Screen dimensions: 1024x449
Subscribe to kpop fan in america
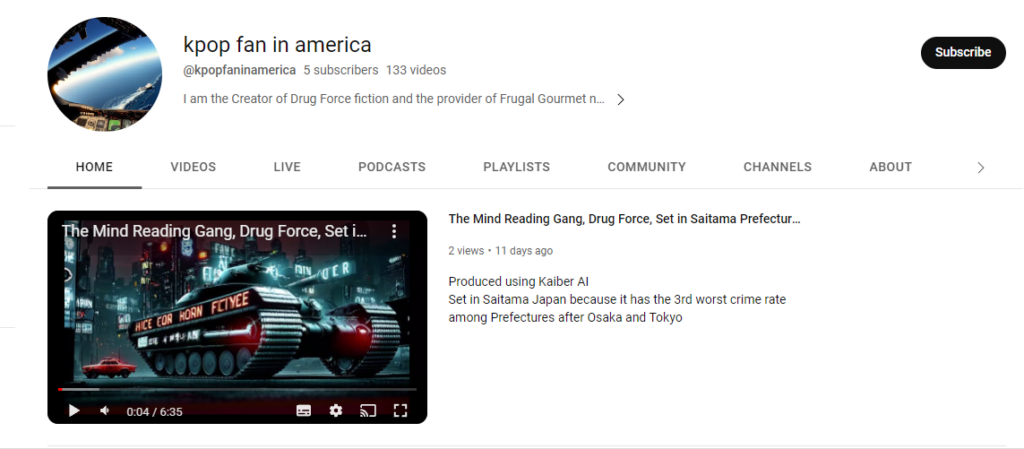point(963,52)
